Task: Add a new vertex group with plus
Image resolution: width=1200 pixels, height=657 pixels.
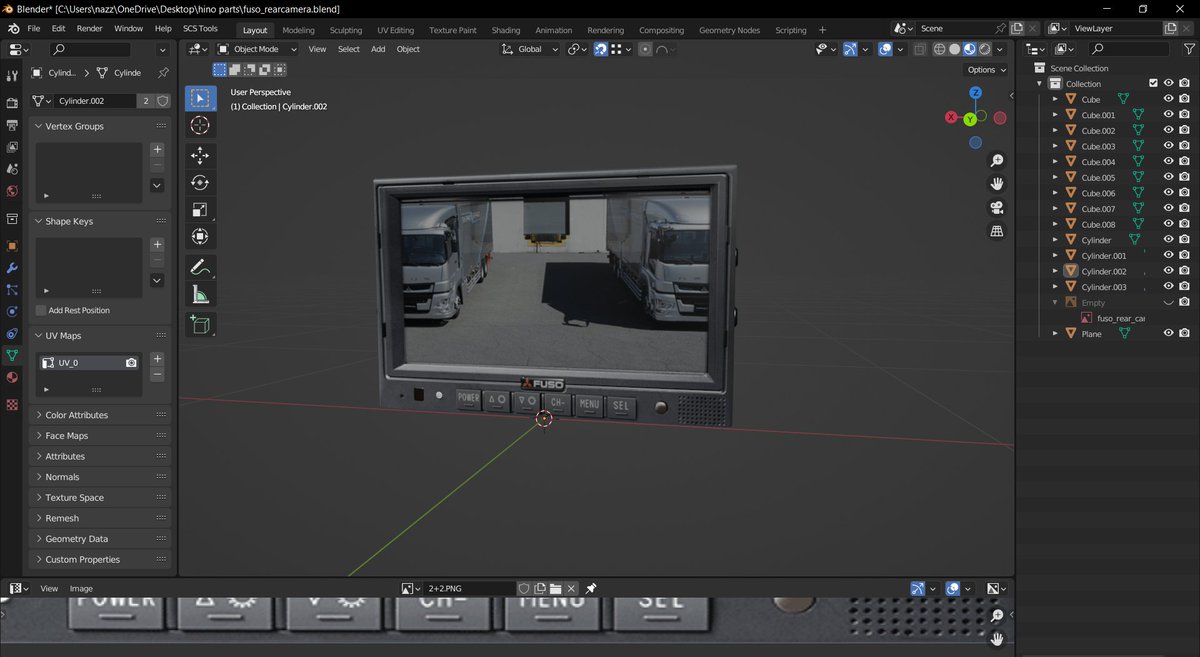Action: (x=157, y=149)
